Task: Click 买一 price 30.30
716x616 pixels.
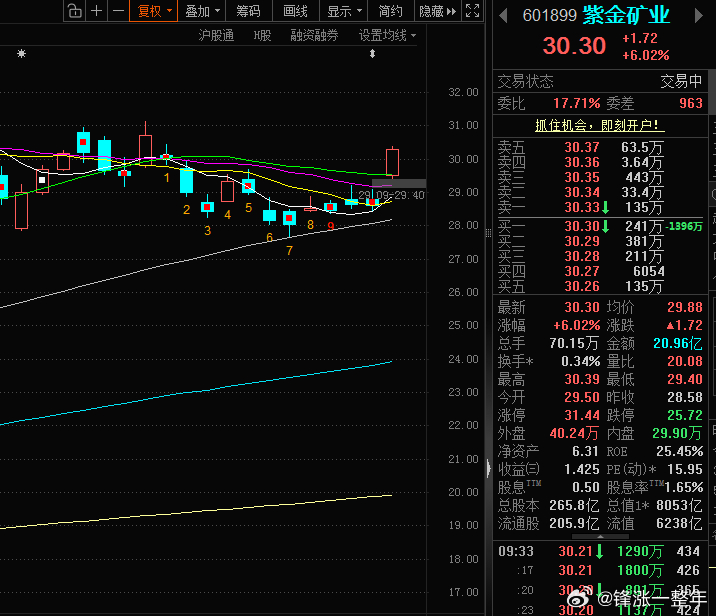Action: [x=582, y=226]
